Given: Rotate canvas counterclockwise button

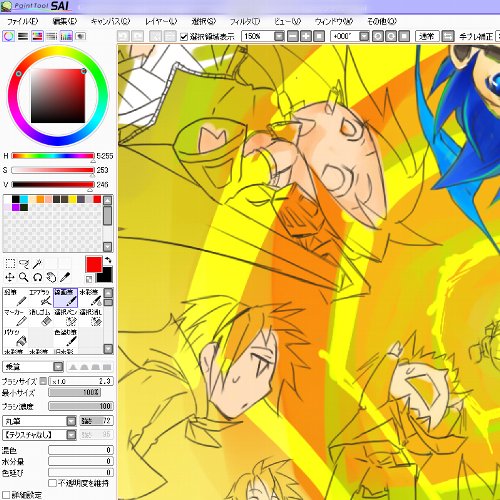Looking at the screenshot, I should (378, 36).
